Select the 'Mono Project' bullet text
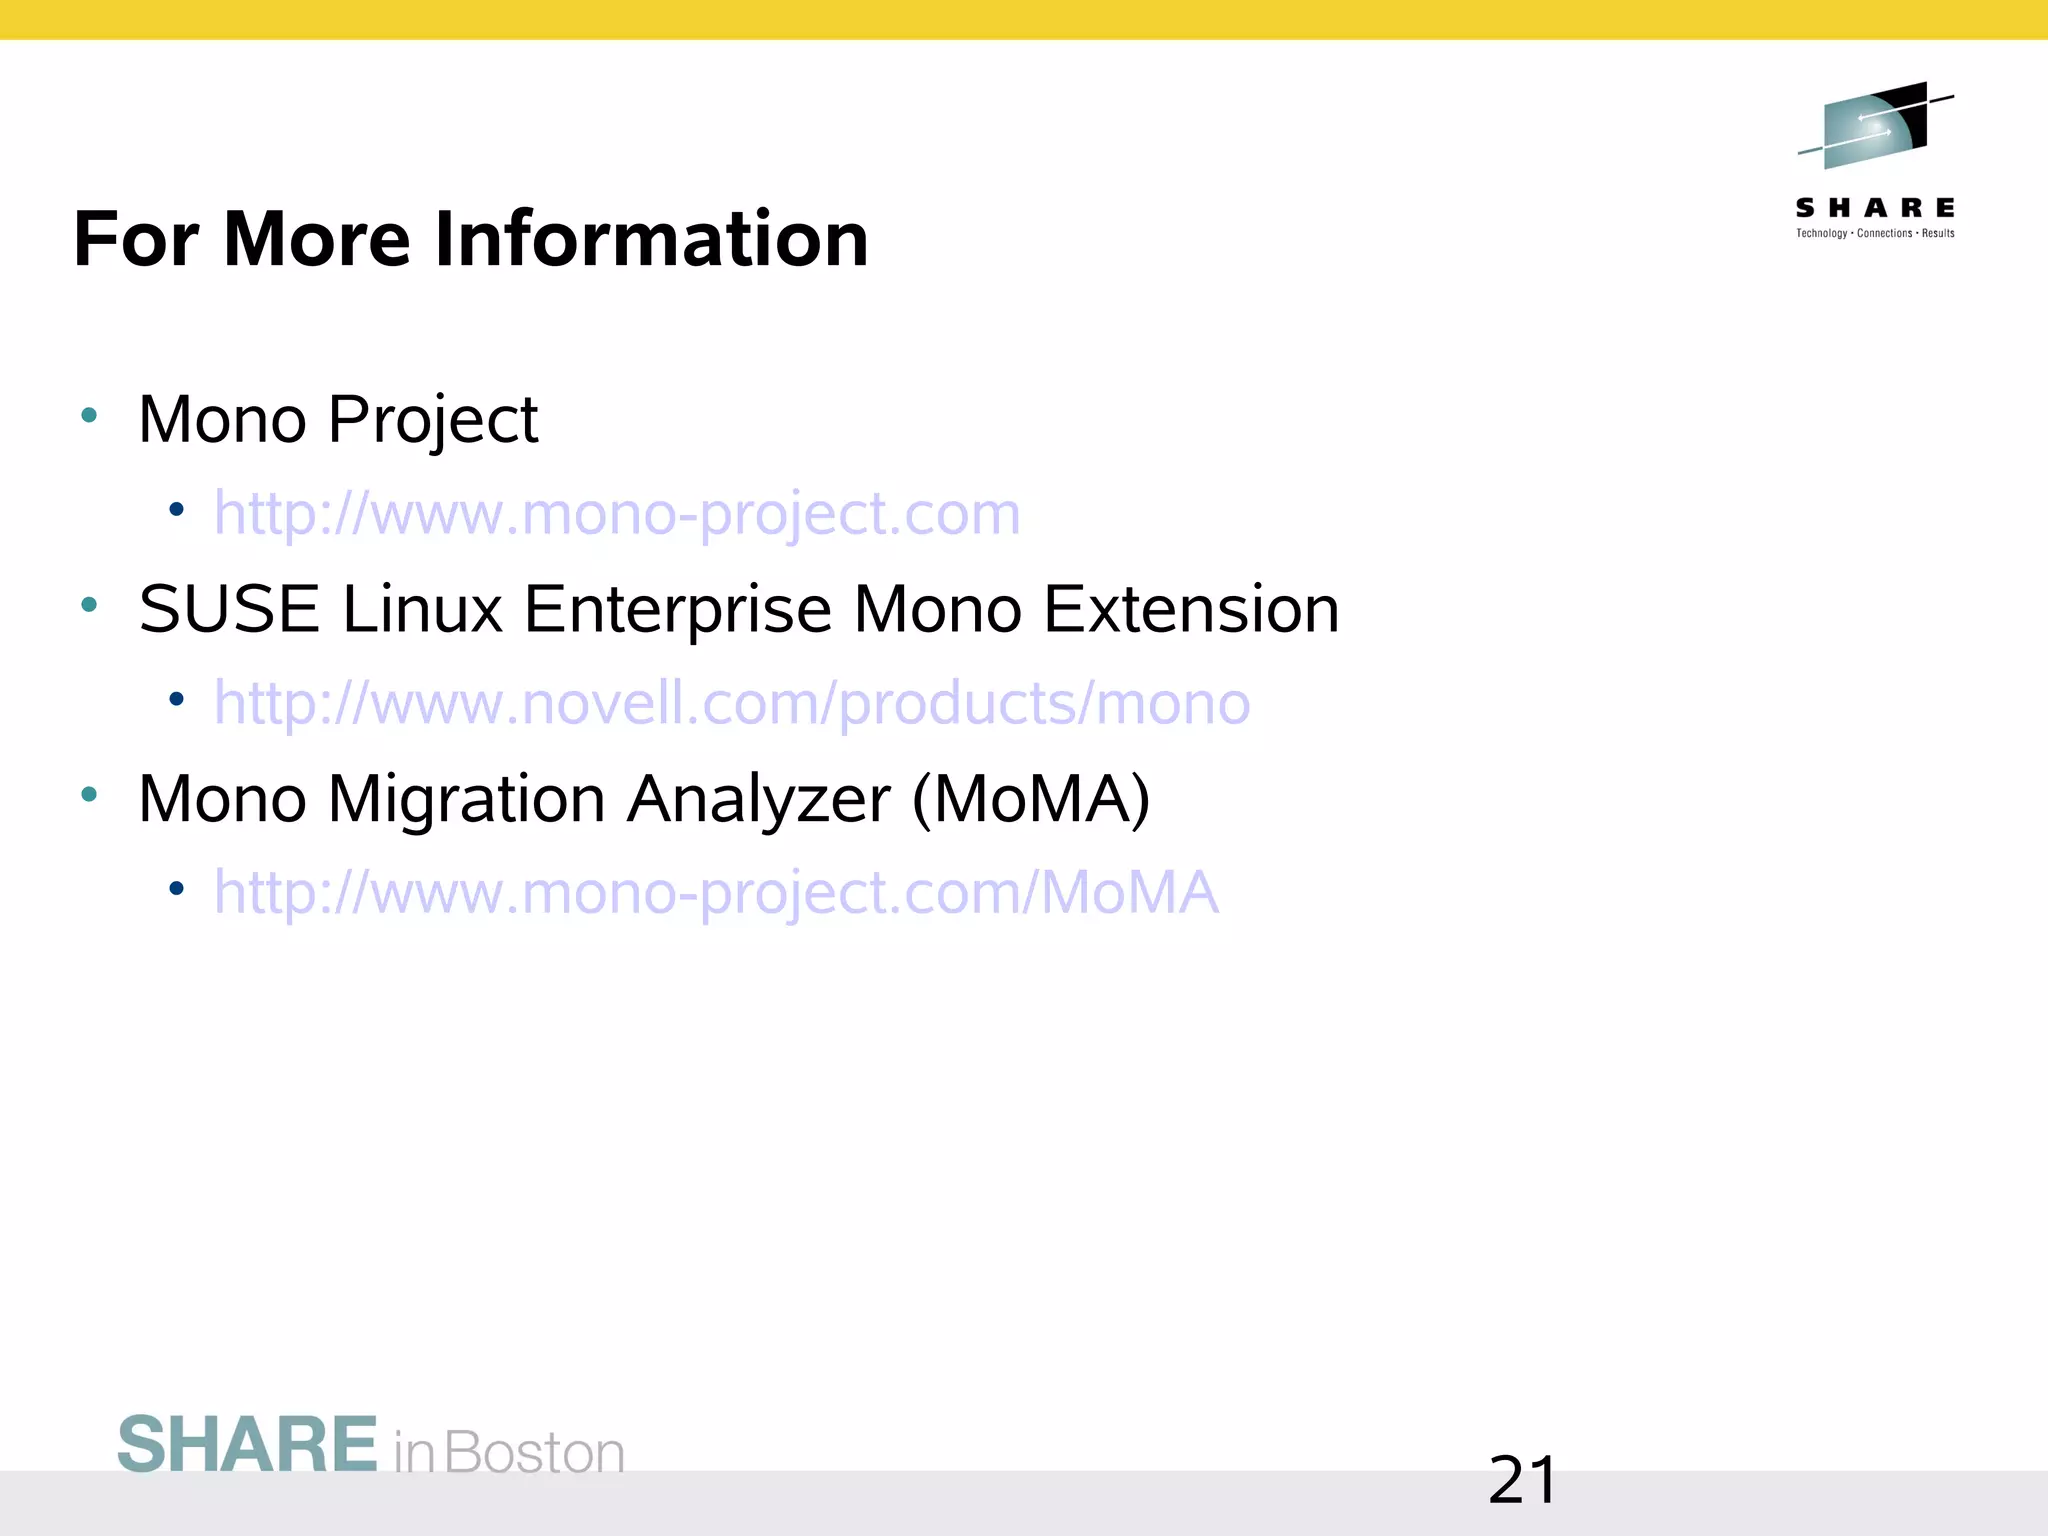The width and height of the screenshot is (2048, 1536). click(338, 420)
